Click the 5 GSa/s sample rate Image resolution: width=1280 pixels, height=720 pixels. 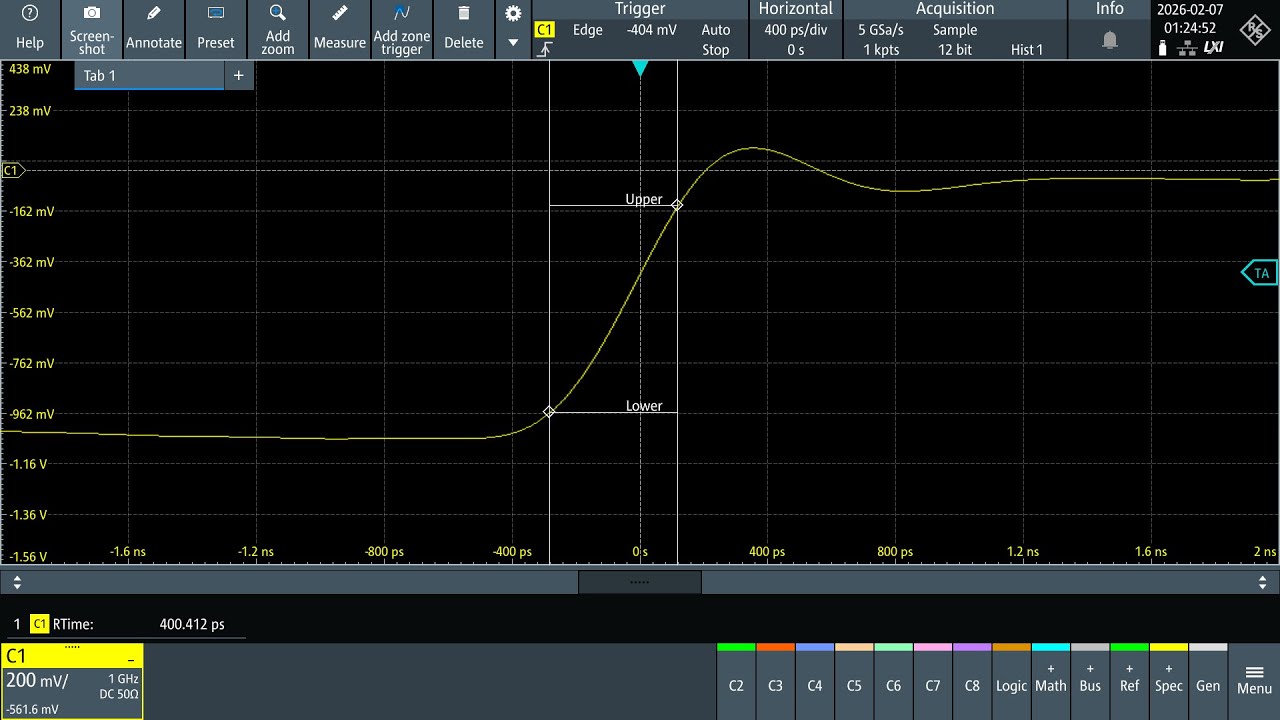point(880,30)
